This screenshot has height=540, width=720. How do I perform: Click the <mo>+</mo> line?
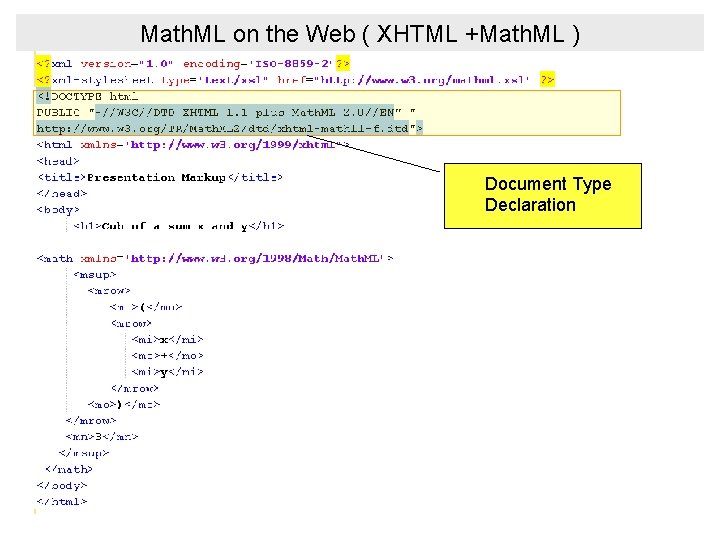click(x=167, y=355)
